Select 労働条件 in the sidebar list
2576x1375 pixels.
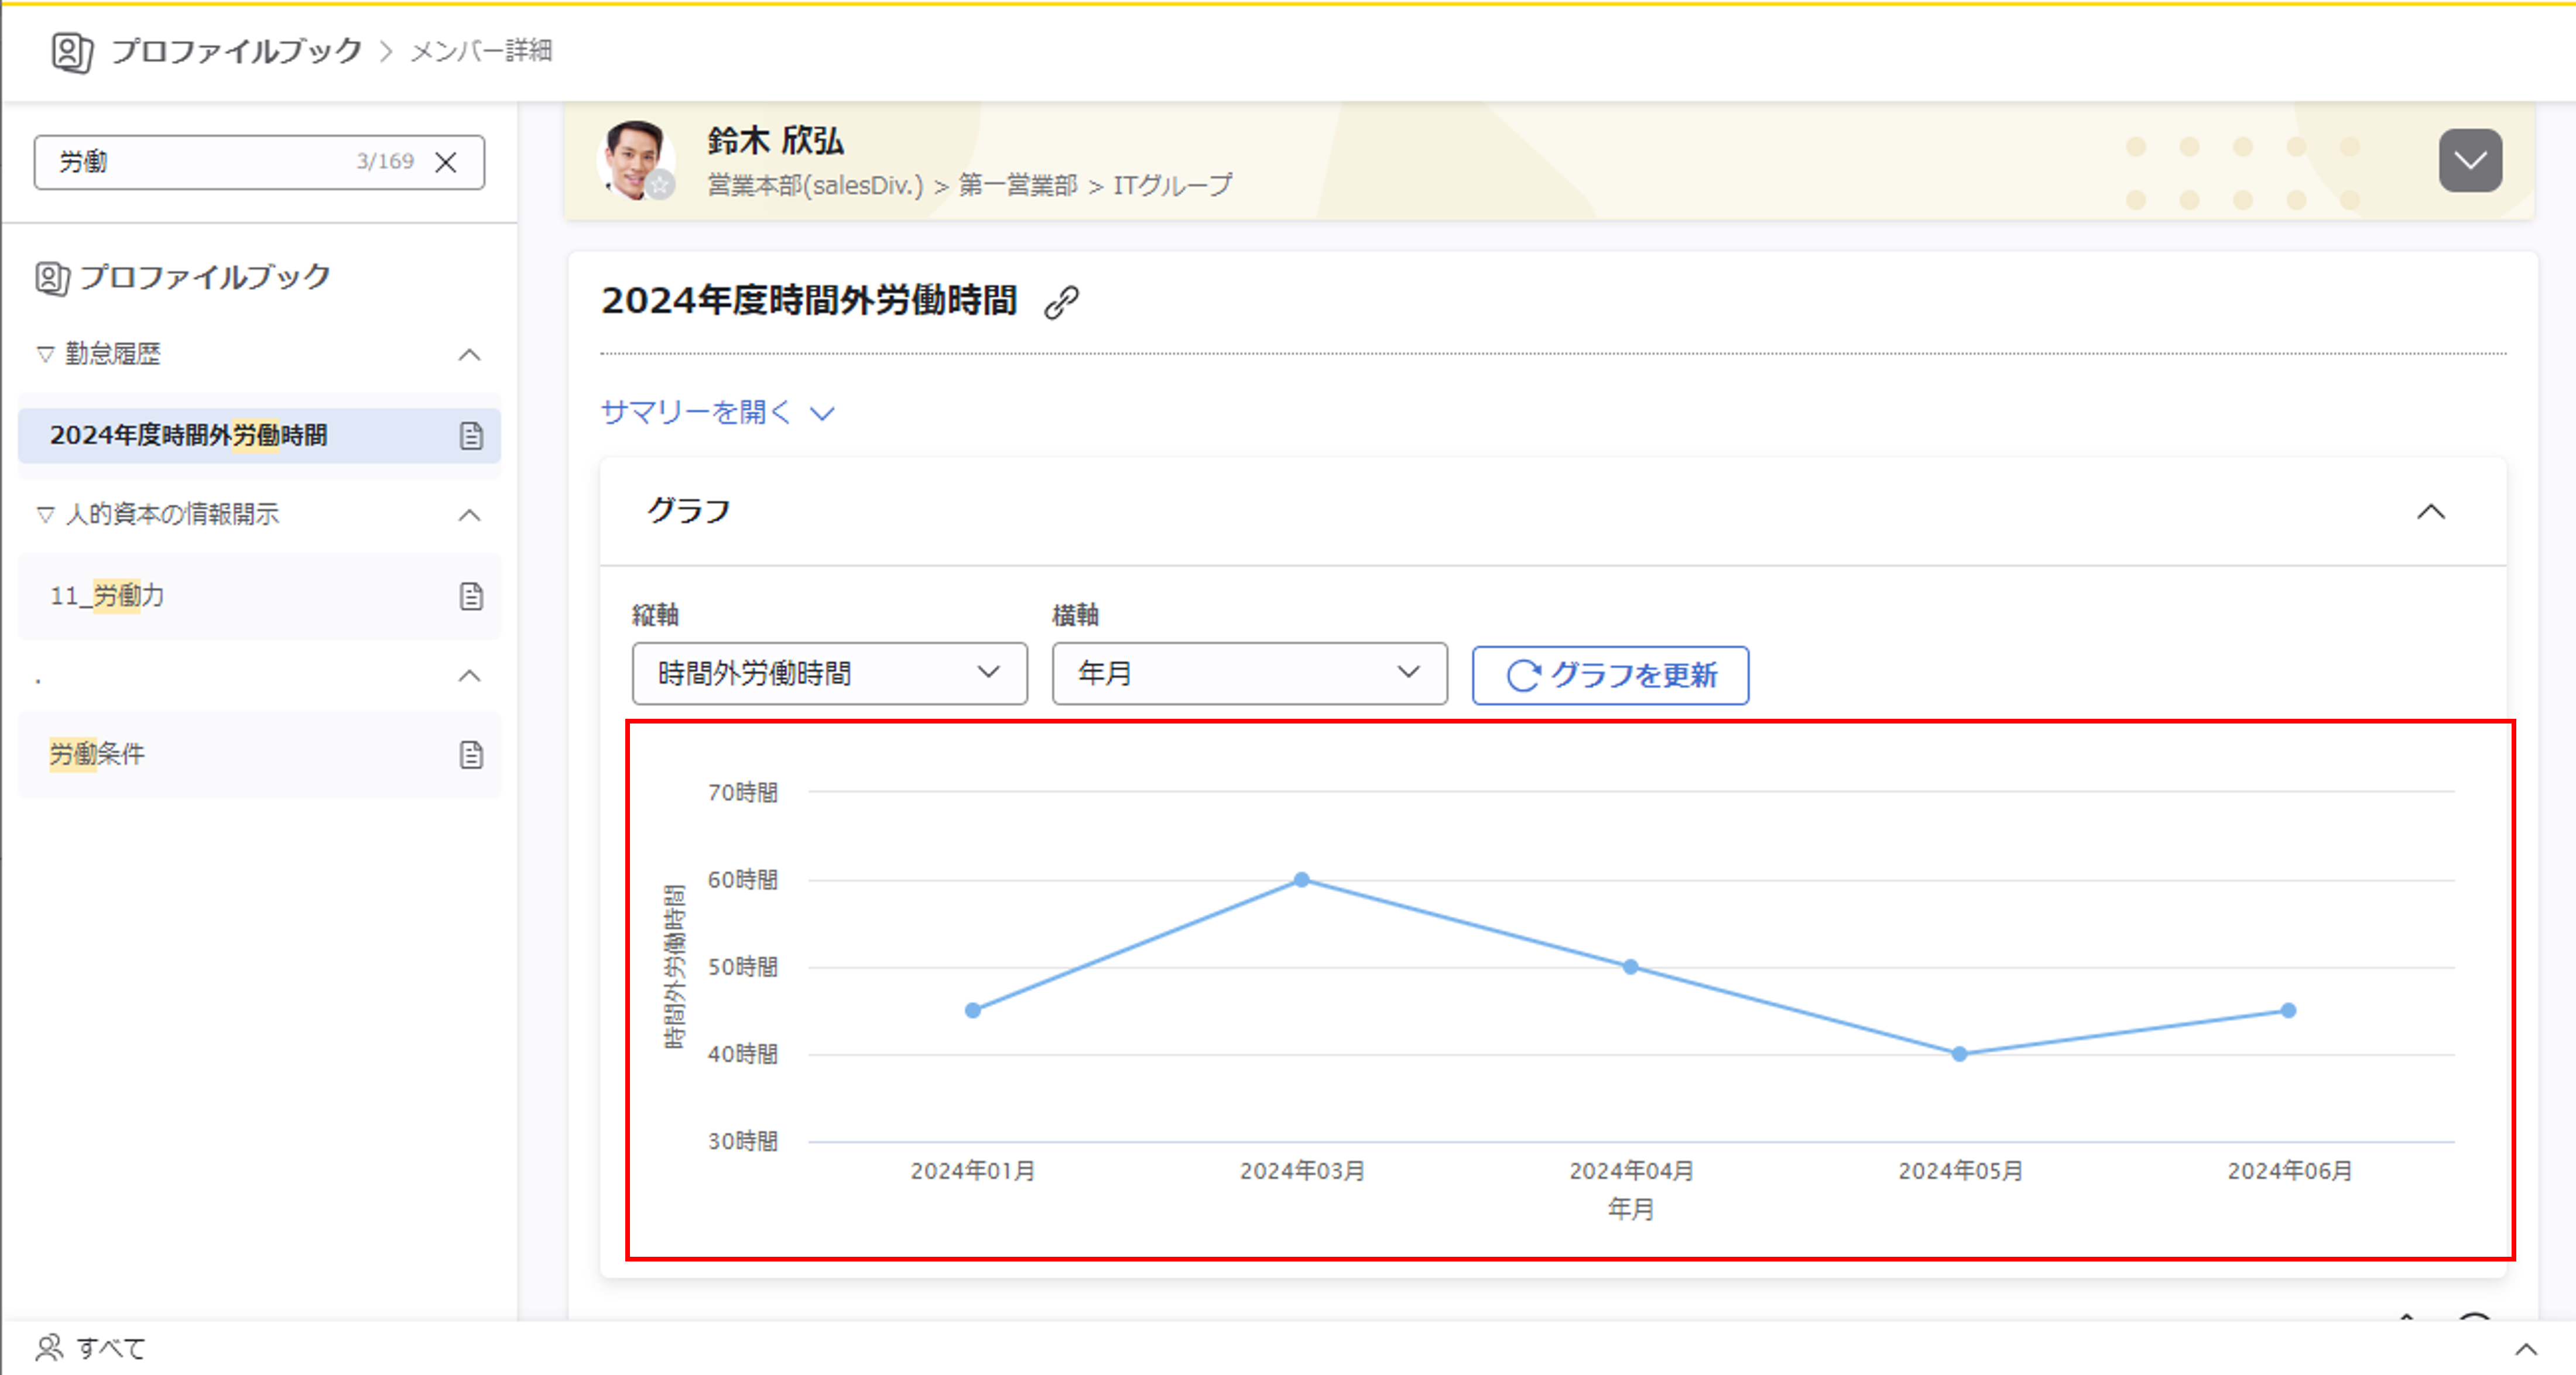click(98, 754)
